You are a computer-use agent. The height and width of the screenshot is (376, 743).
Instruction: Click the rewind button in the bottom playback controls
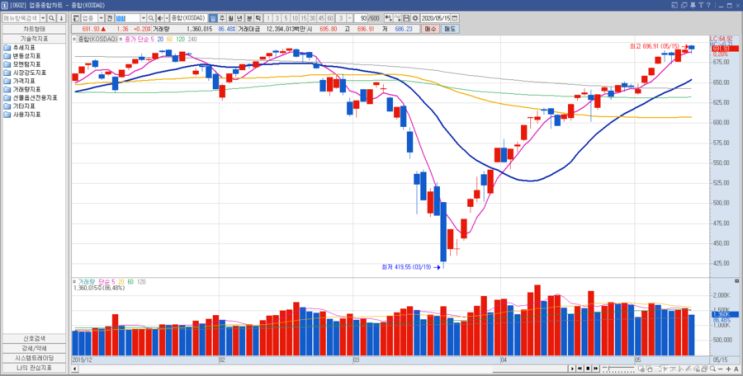click(x=580, y=368)
